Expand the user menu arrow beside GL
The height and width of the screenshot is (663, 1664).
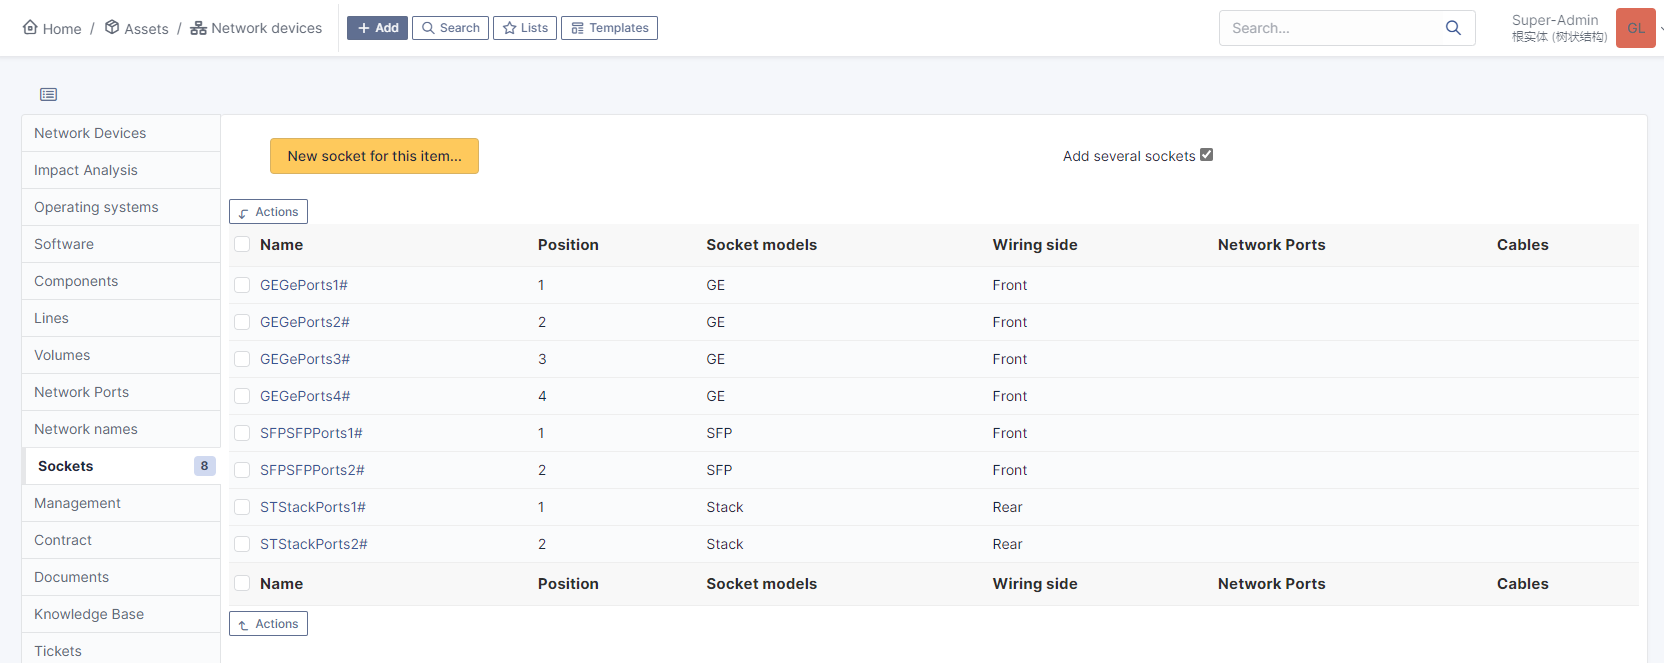[1661, 28]
